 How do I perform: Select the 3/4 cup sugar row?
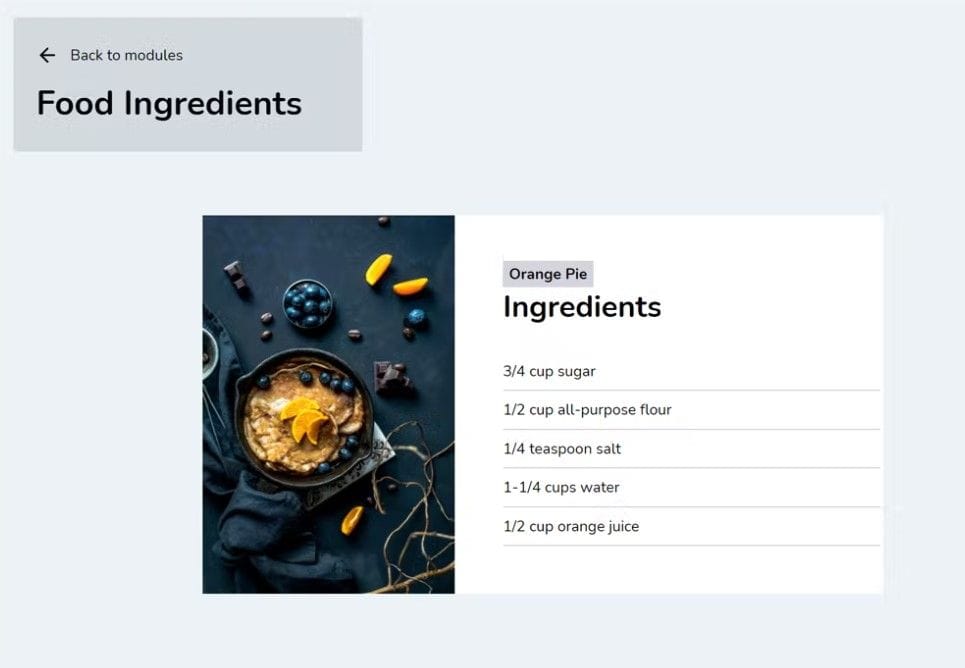click(549, 371)
